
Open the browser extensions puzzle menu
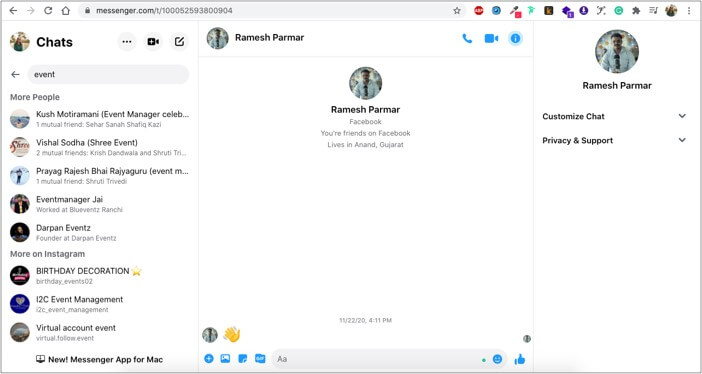[x=636, y=10]
